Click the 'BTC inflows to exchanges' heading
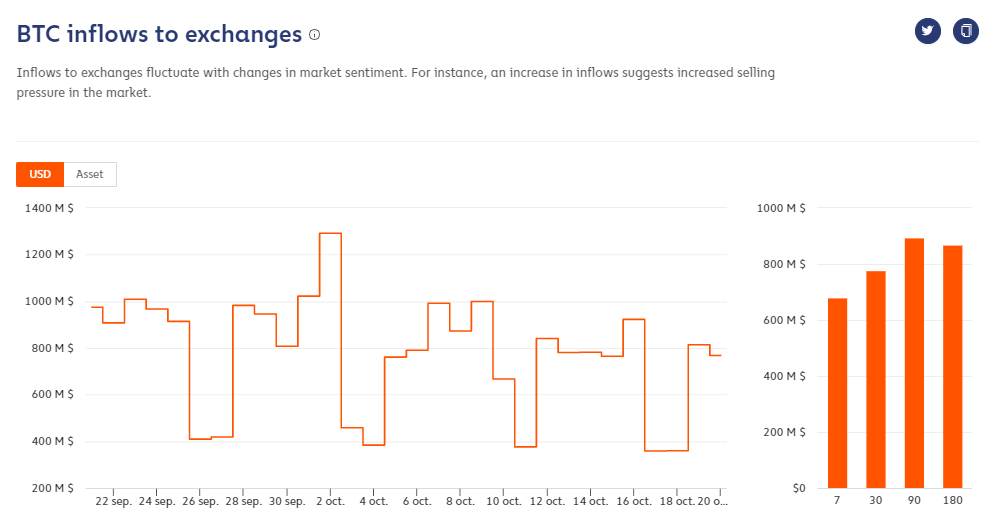The image size is (991, 530). point(159,34)
